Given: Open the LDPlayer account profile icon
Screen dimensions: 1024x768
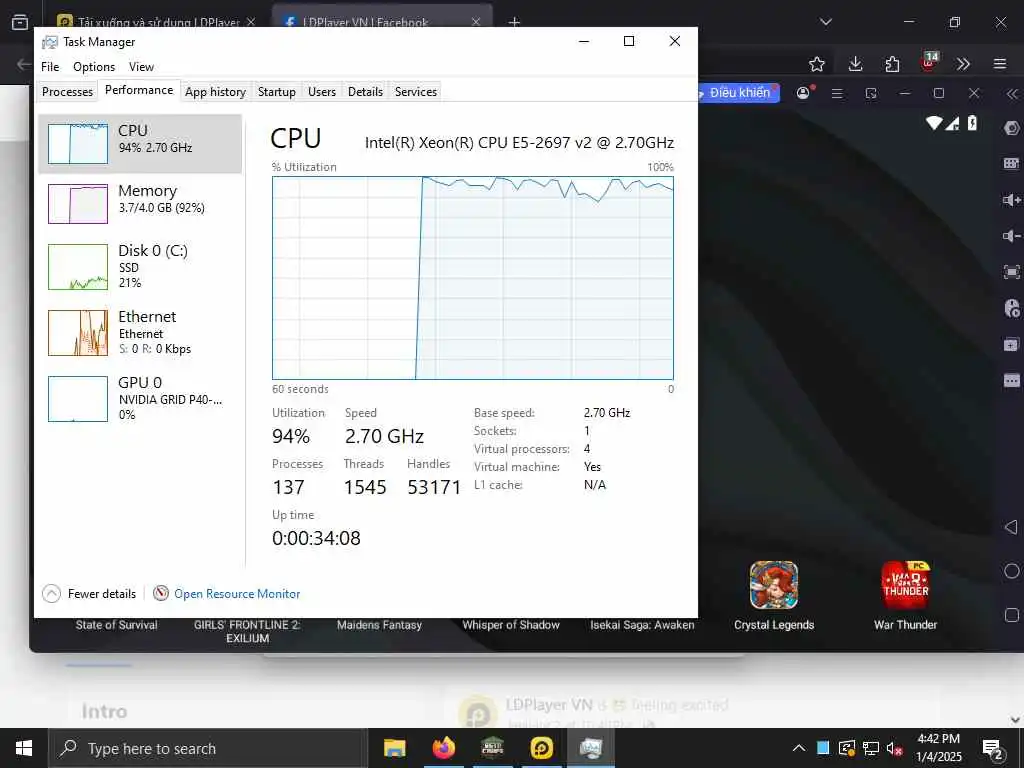Looking at the screenshot, I should click(x=804, y=93).
